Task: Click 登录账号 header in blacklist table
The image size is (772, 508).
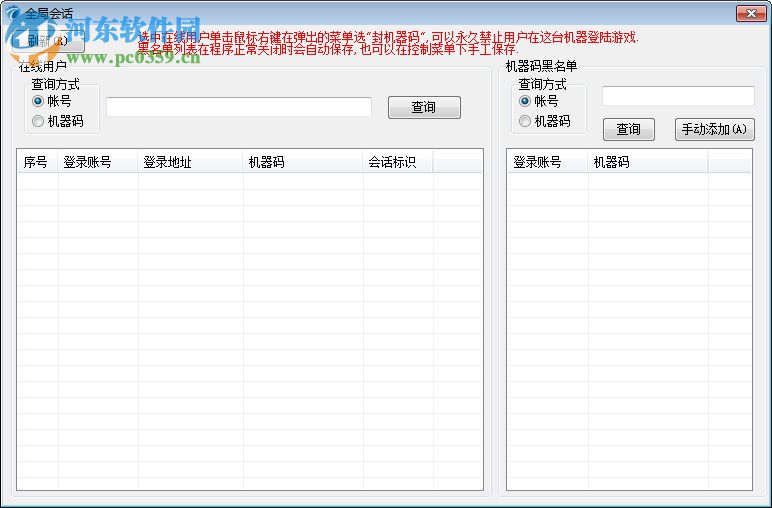Action: coord(548,162)
